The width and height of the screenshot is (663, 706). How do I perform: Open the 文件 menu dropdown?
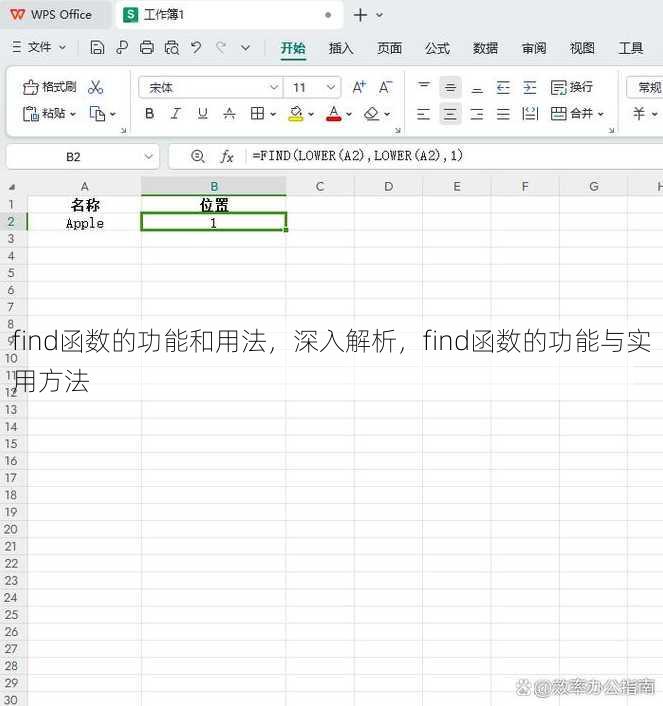[39, 47]
